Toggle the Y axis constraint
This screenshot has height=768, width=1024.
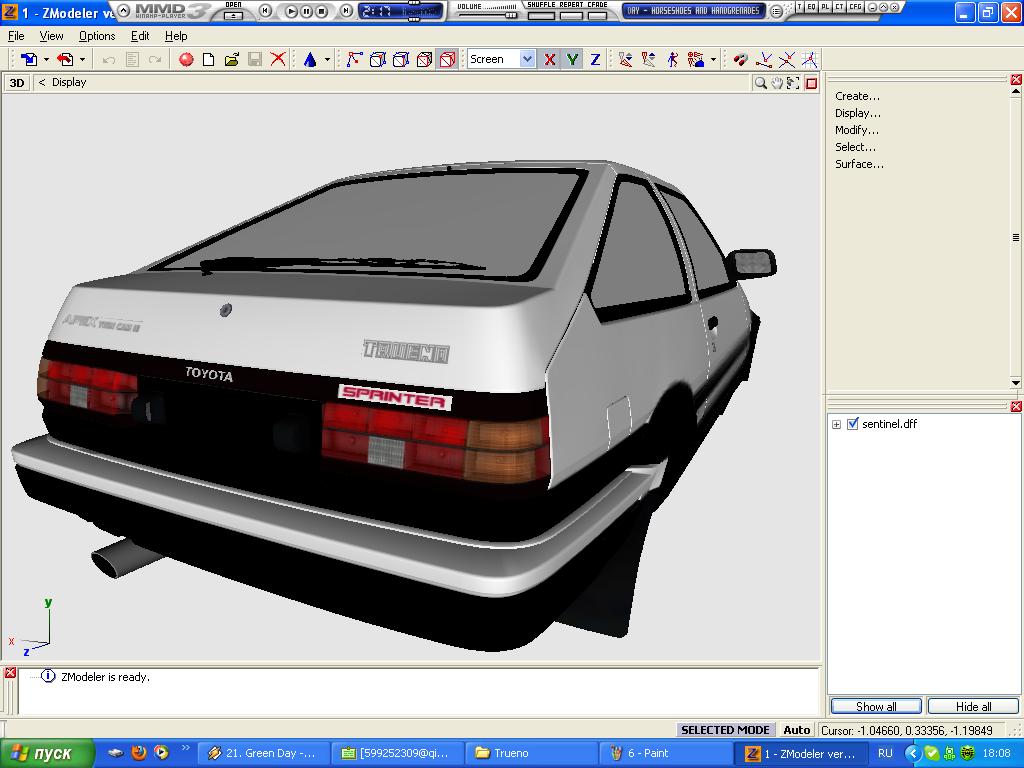click(572, 60)
